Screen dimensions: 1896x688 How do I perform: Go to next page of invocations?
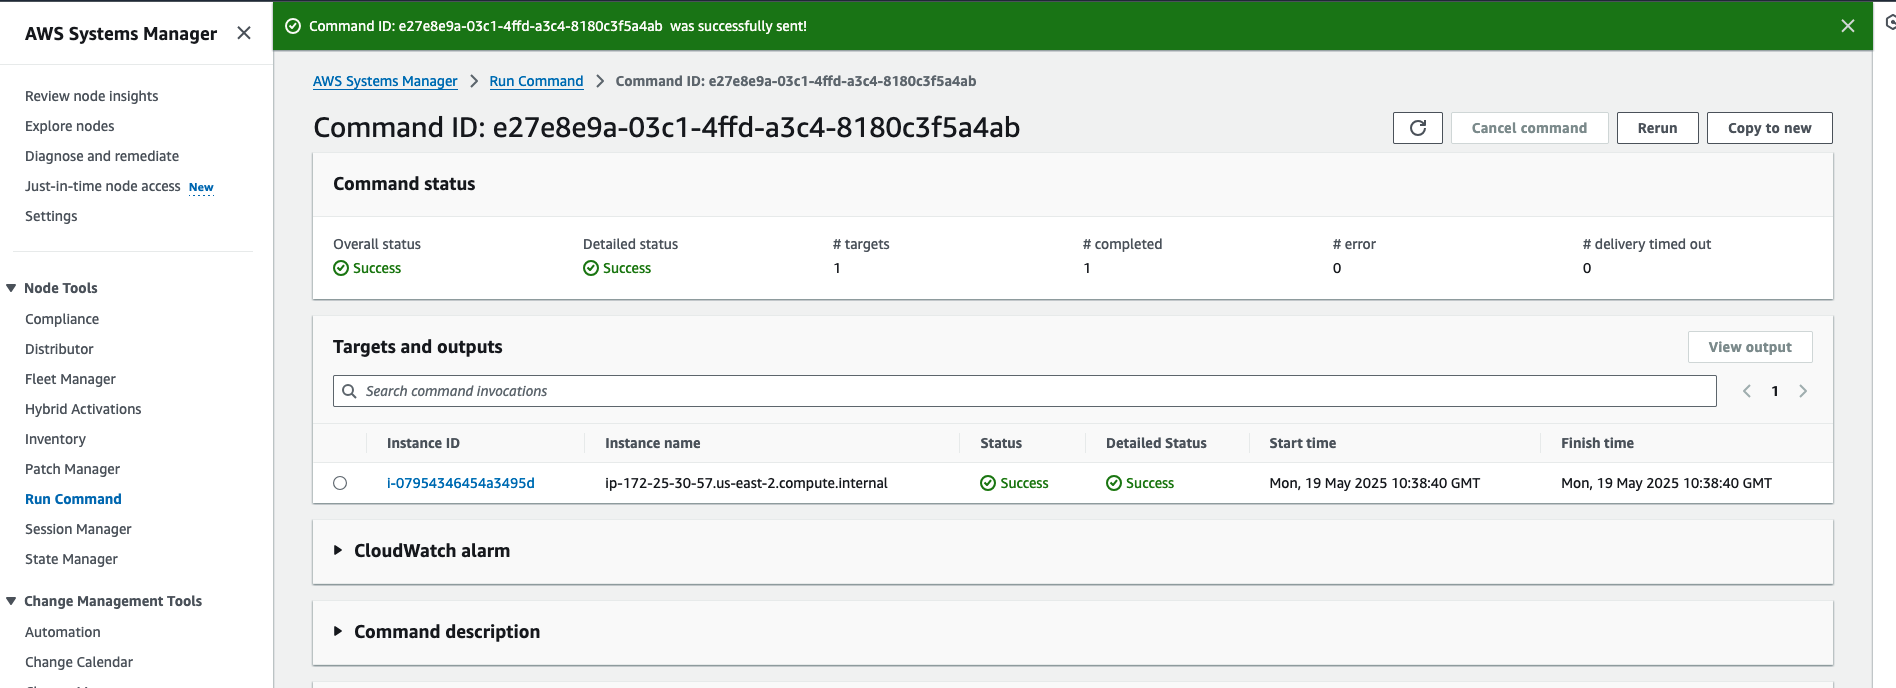coord(1803,391)
